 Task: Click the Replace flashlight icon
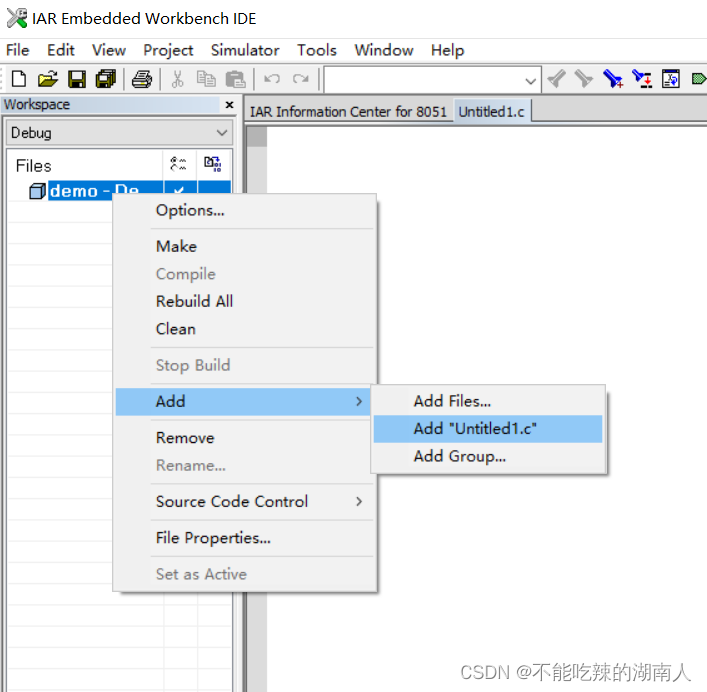pos(642,79)
